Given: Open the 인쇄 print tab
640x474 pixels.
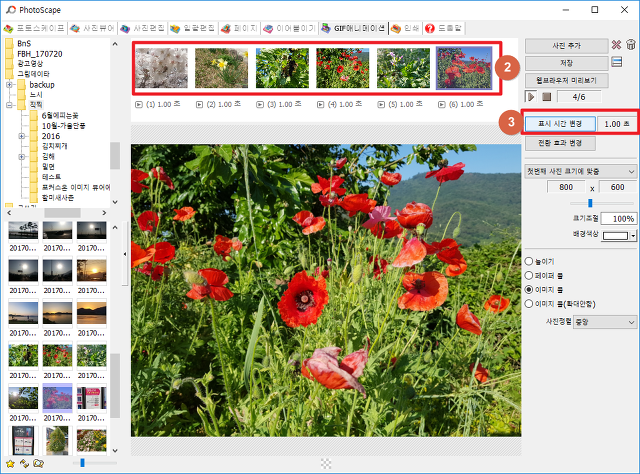Looking at the screenshot, I should pyautogui.click(x=405, y=28).
